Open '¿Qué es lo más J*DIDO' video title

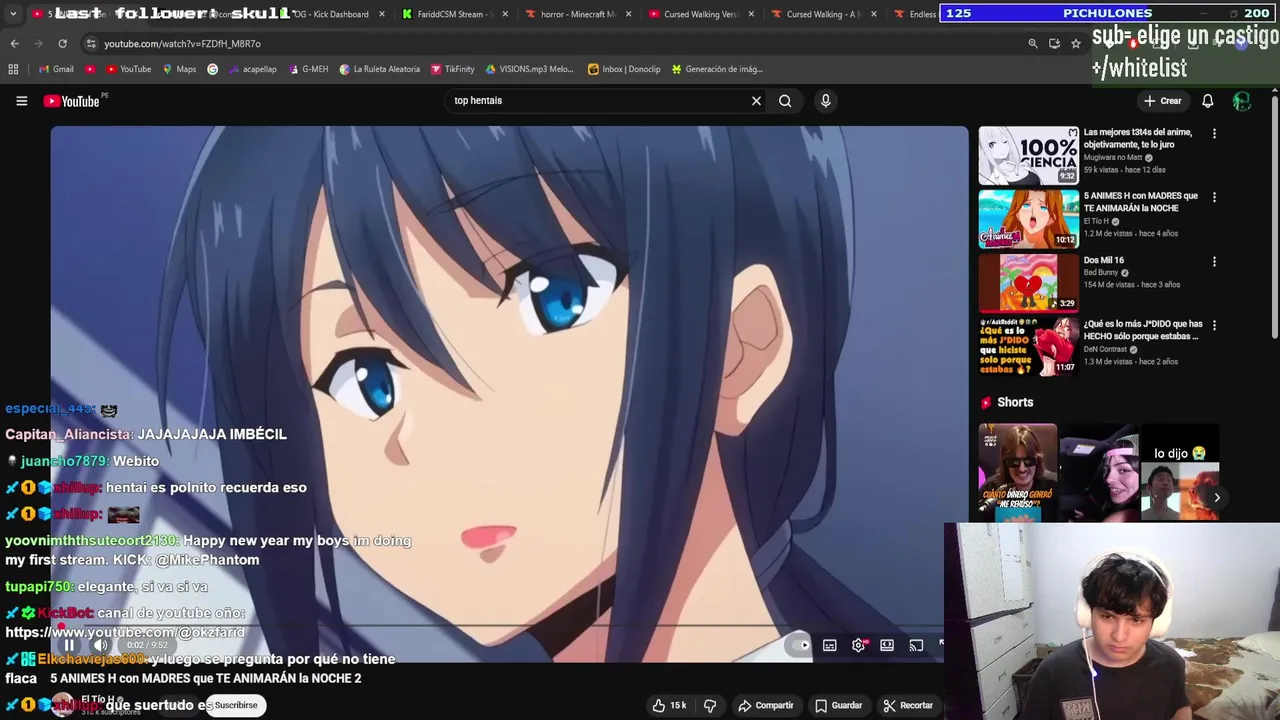(x=1143, y=330)
